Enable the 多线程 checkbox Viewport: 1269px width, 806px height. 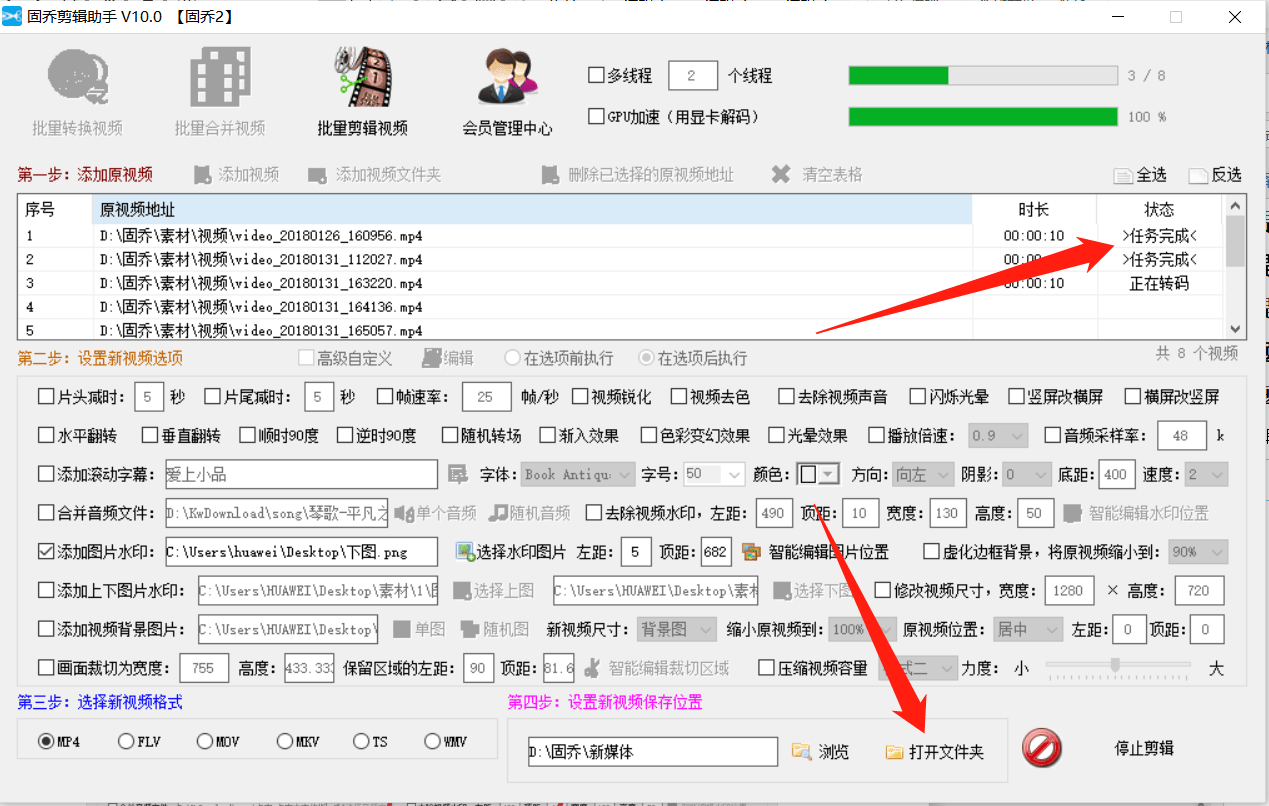(x=597, y=76)
